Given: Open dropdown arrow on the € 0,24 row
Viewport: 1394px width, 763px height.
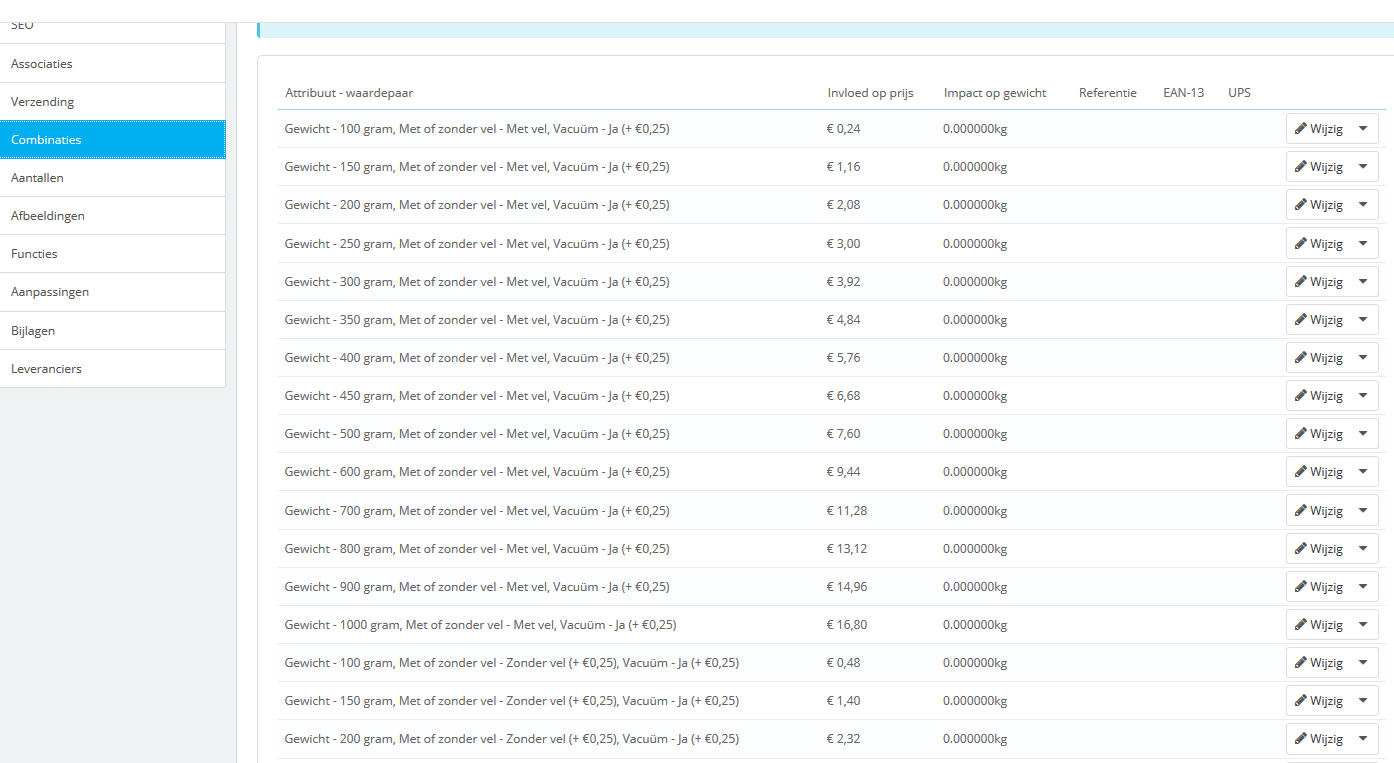Looking at the screenshot, I should (x=1363, y=128).
